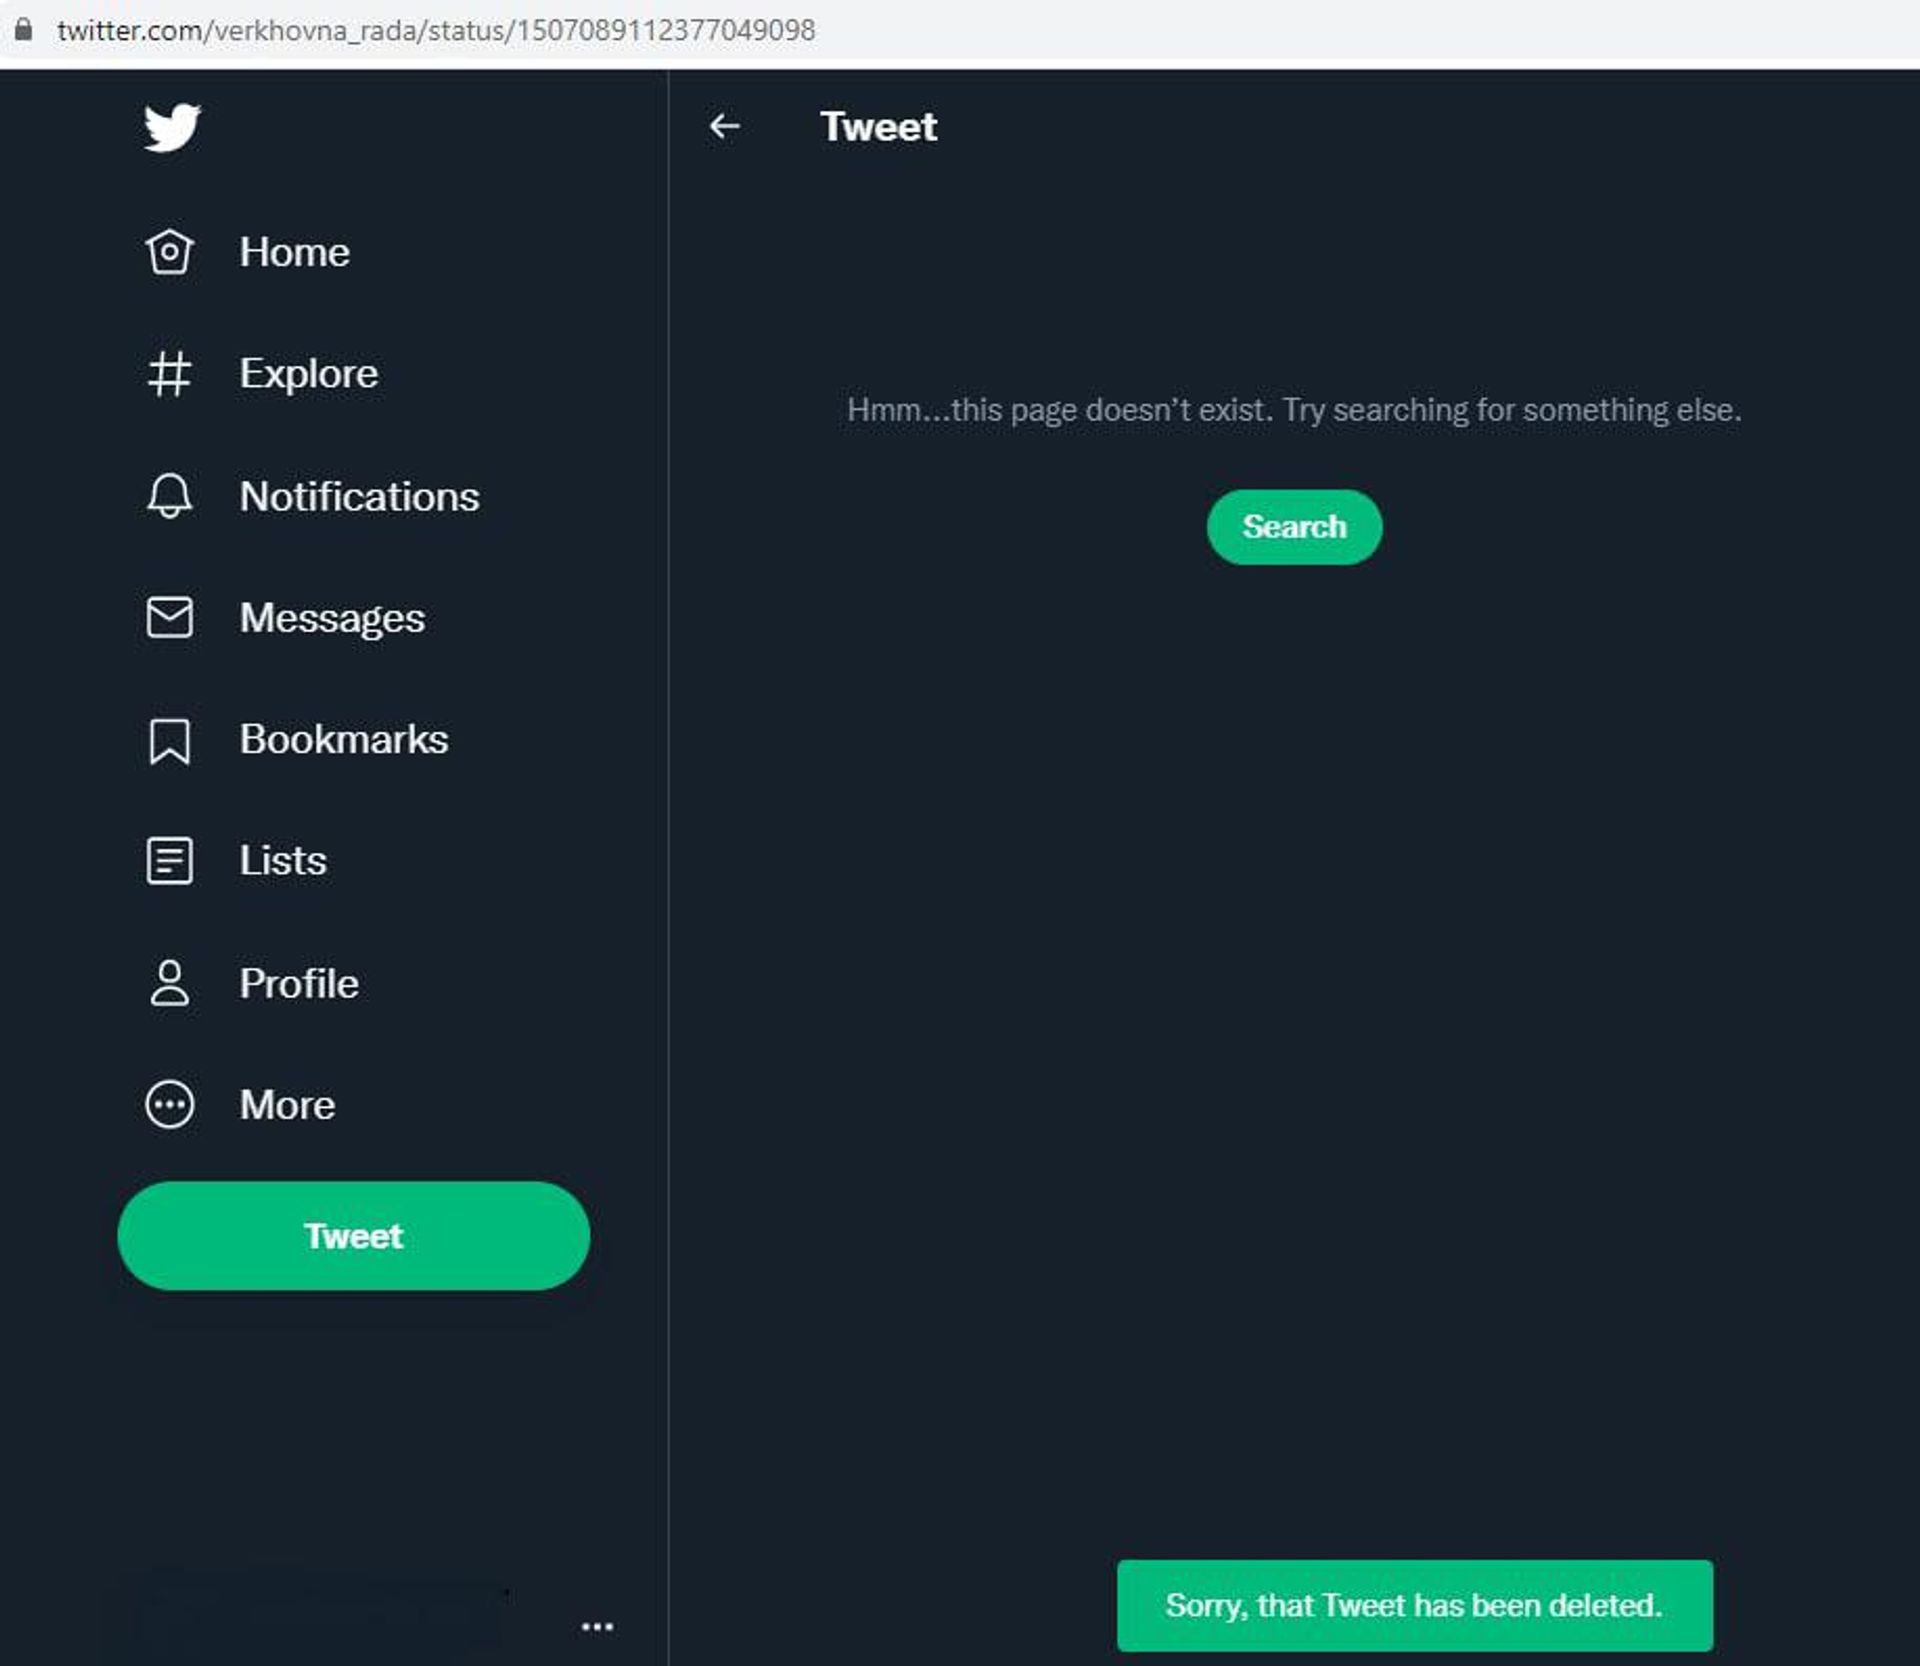Click the Bookmarks ribbon icon
Viewport: 1920px width, 1666px height.
(x=169, y=741)
